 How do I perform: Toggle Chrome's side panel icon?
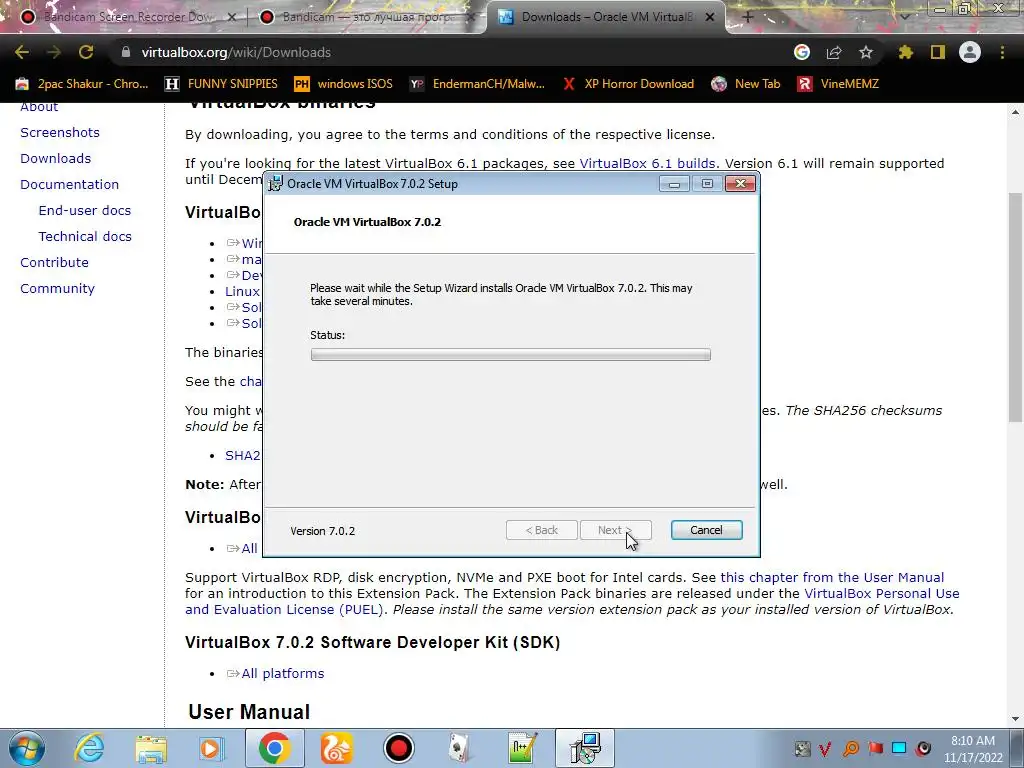[x=938, y=52]
